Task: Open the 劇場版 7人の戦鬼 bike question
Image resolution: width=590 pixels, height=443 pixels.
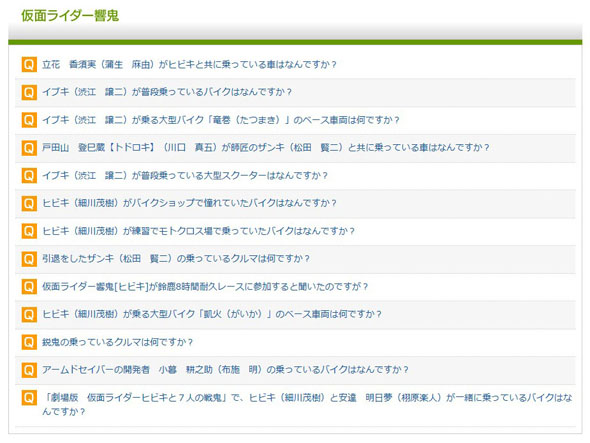Action: pos(307,405)
